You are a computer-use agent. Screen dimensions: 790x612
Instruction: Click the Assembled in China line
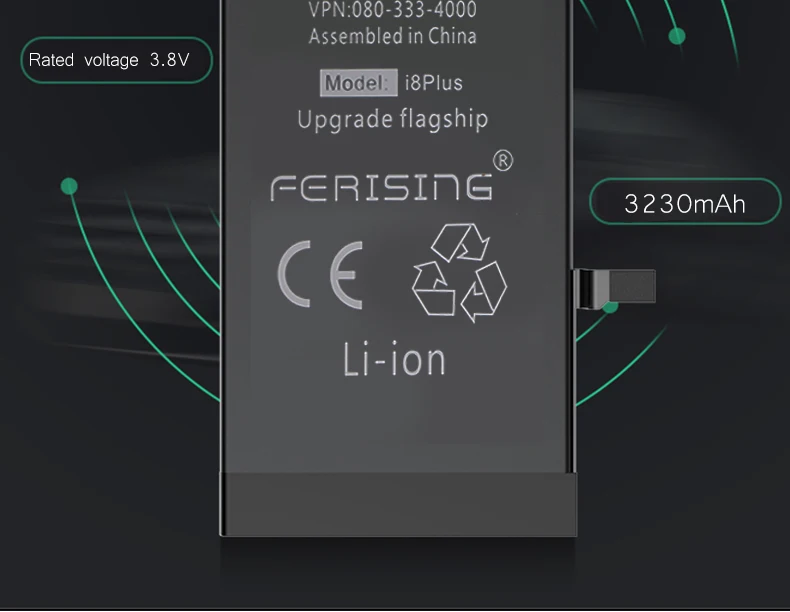coord(392,37)
